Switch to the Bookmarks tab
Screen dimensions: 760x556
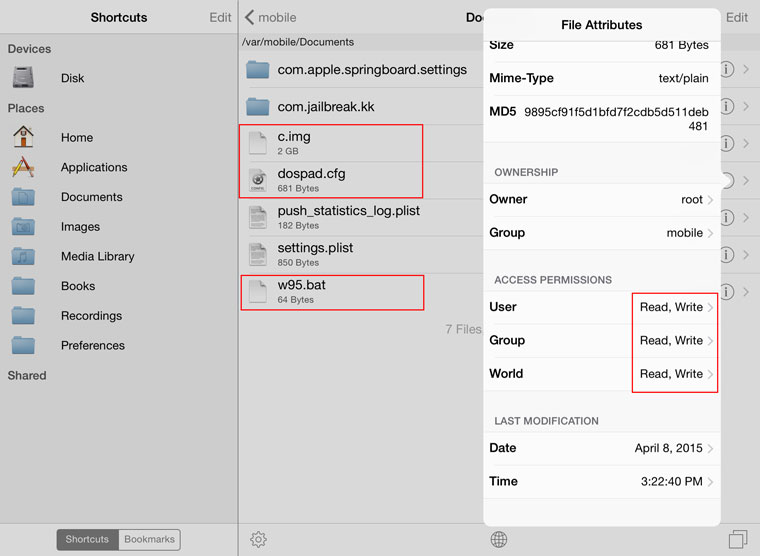click(x=149, y=539)
